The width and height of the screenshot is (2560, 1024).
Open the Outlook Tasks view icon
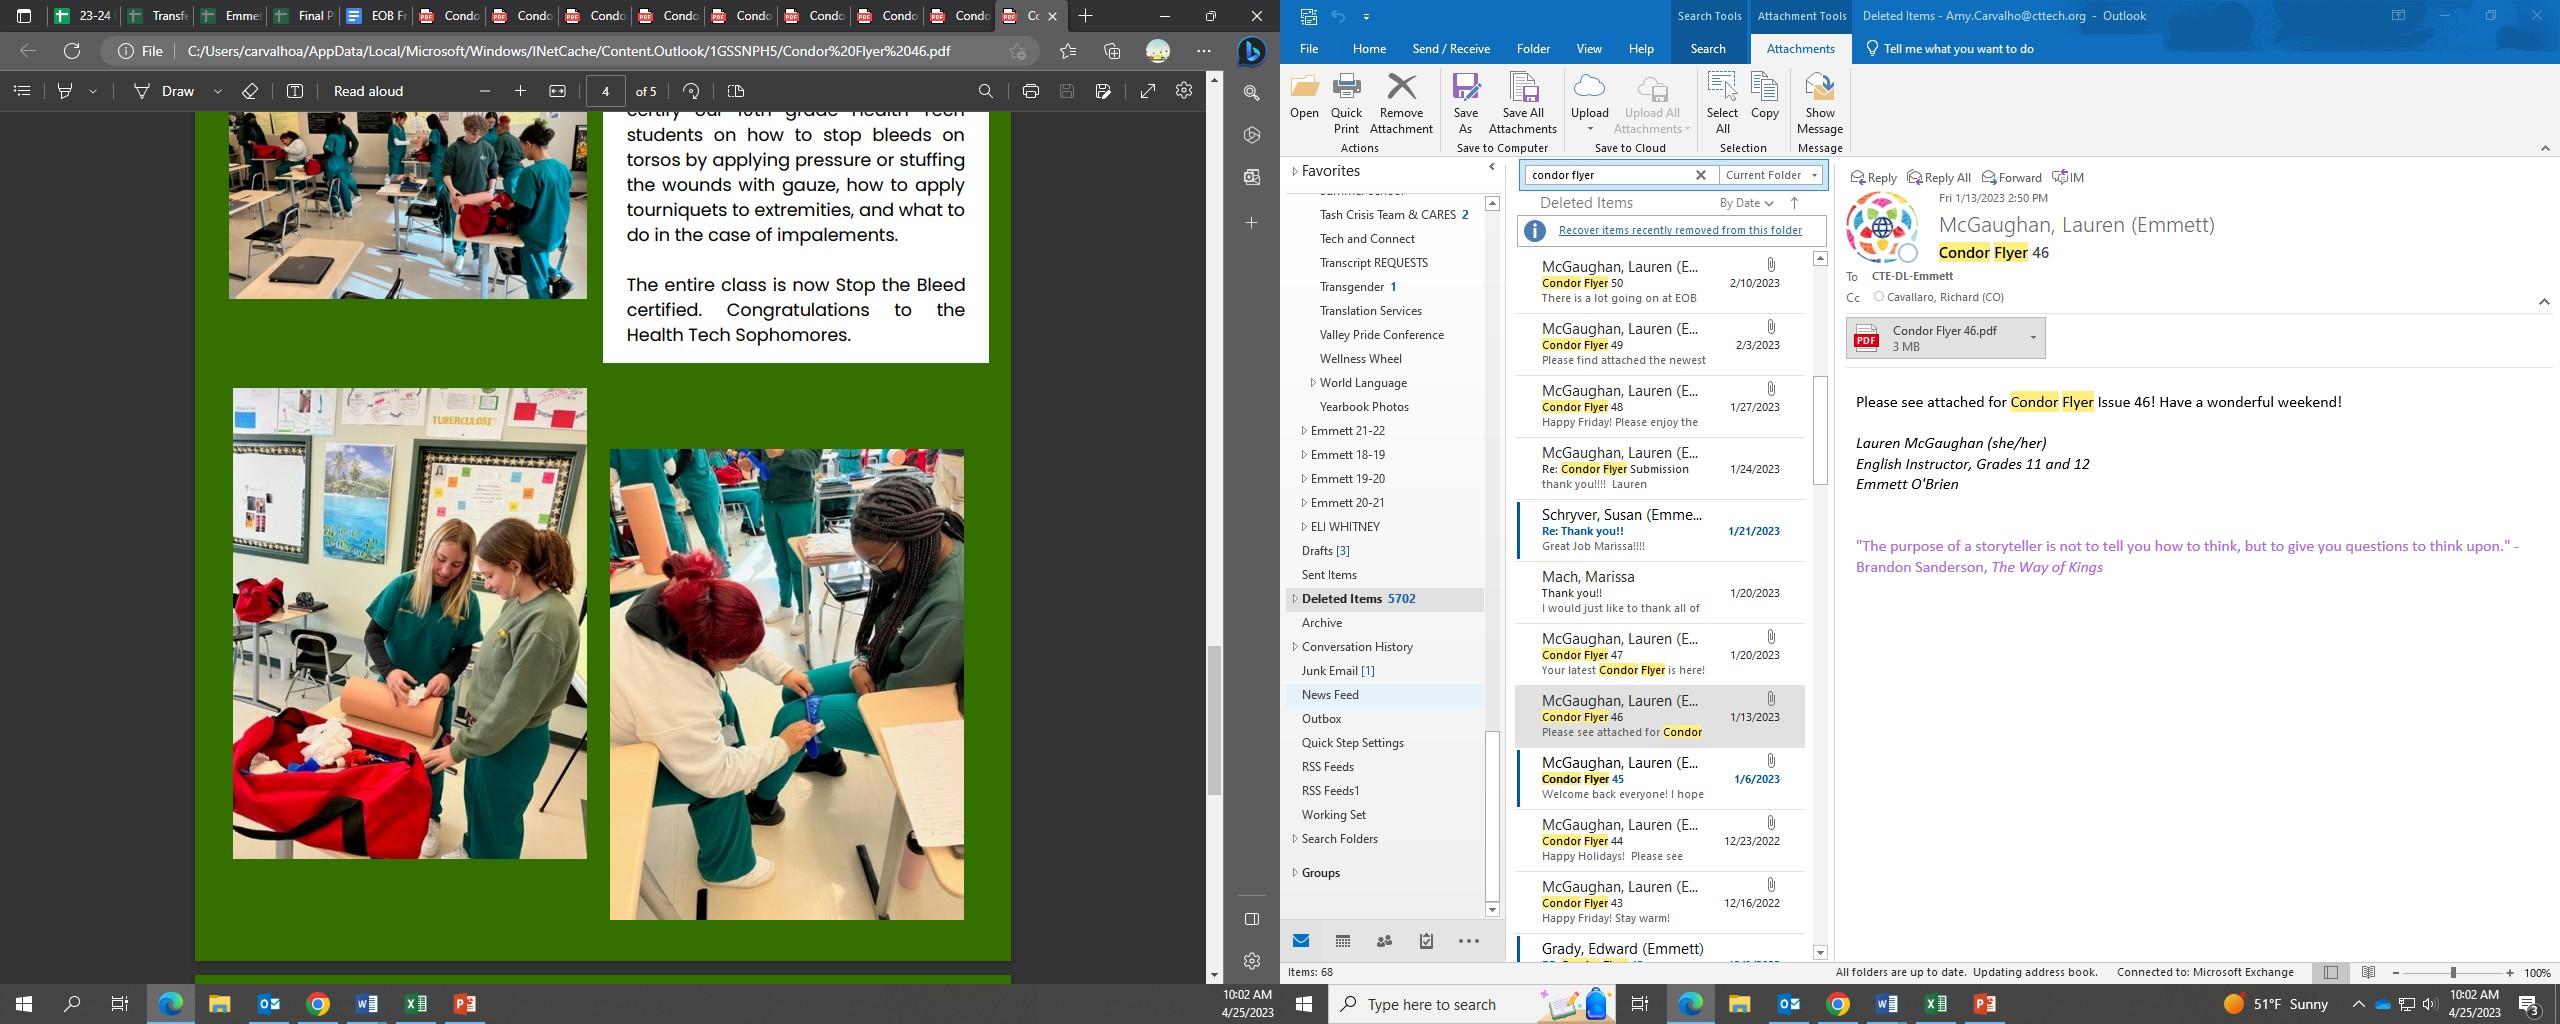[1426, 941]
